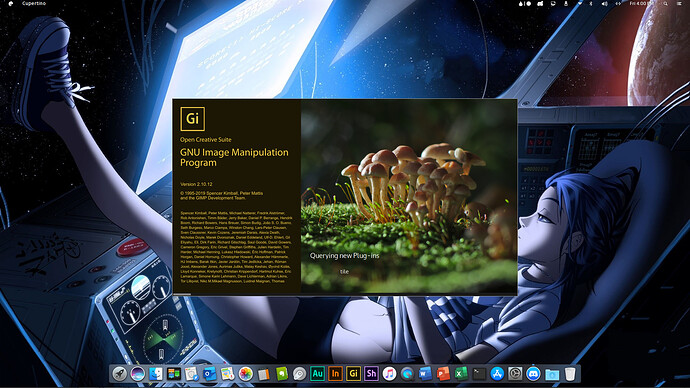690x388 pixels.
Task: Open Microsoft Word from the dock
Action: pos(425,374)
